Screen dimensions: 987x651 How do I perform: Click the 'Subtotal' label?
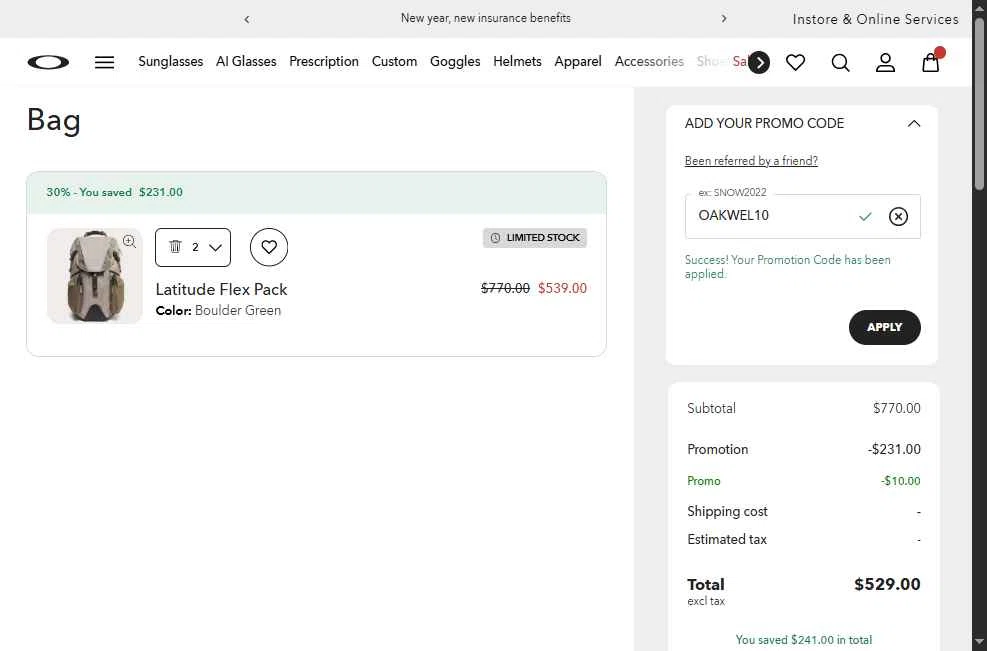(x=711, y=408)
